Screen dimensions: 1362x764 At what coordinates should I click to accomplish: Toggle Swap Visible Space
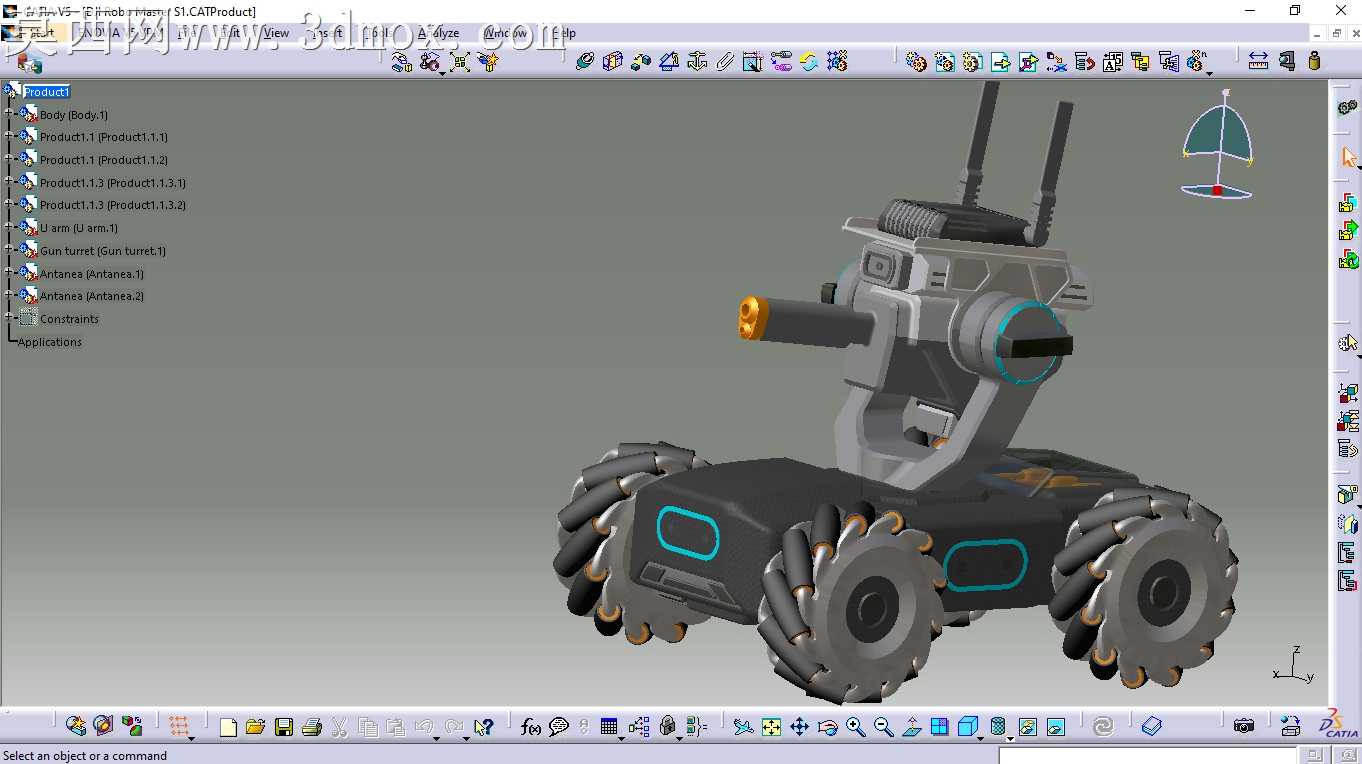pos(1055,727)
